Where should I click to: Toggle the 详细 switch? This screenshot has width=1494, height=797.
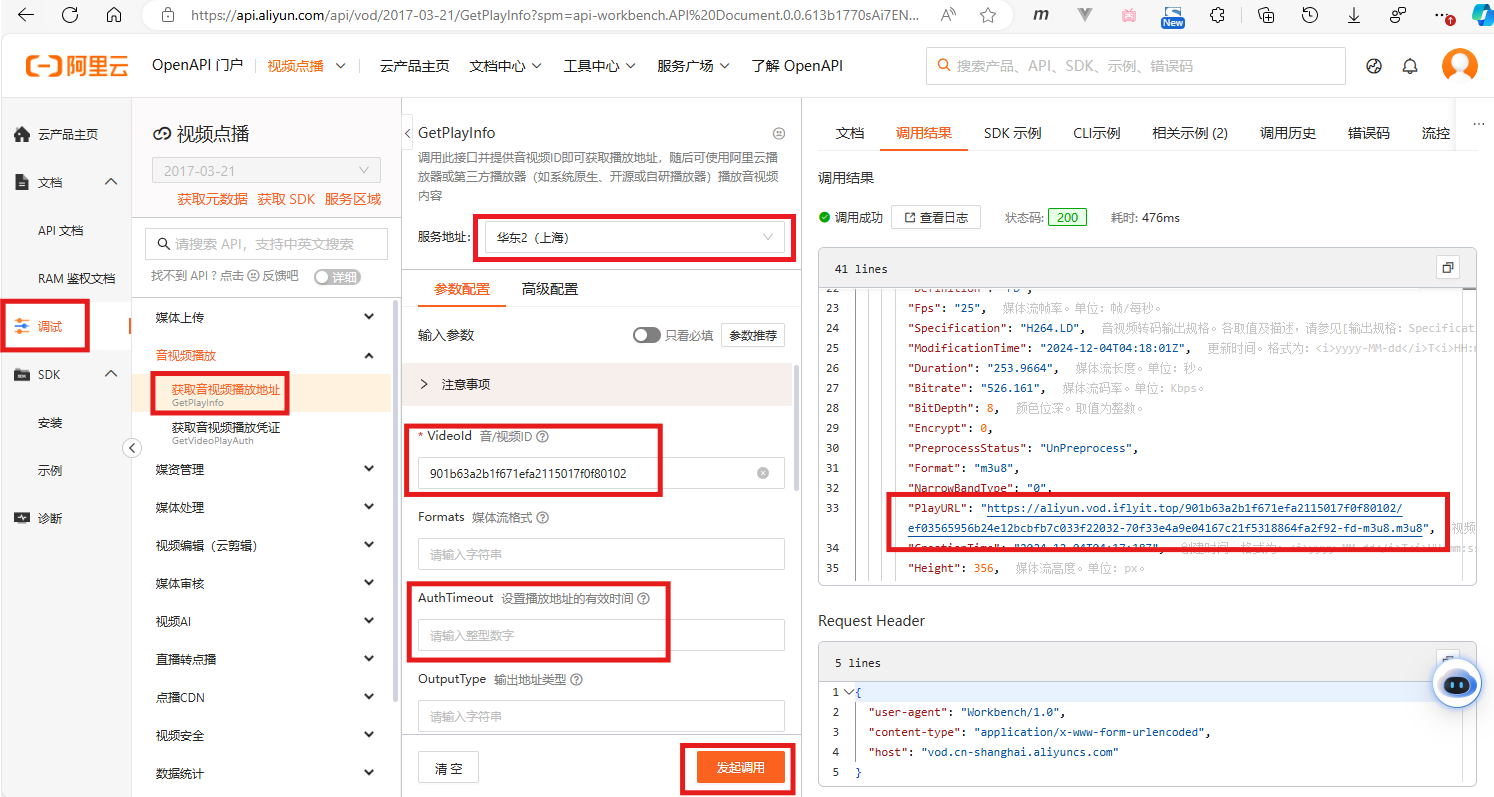337,277
